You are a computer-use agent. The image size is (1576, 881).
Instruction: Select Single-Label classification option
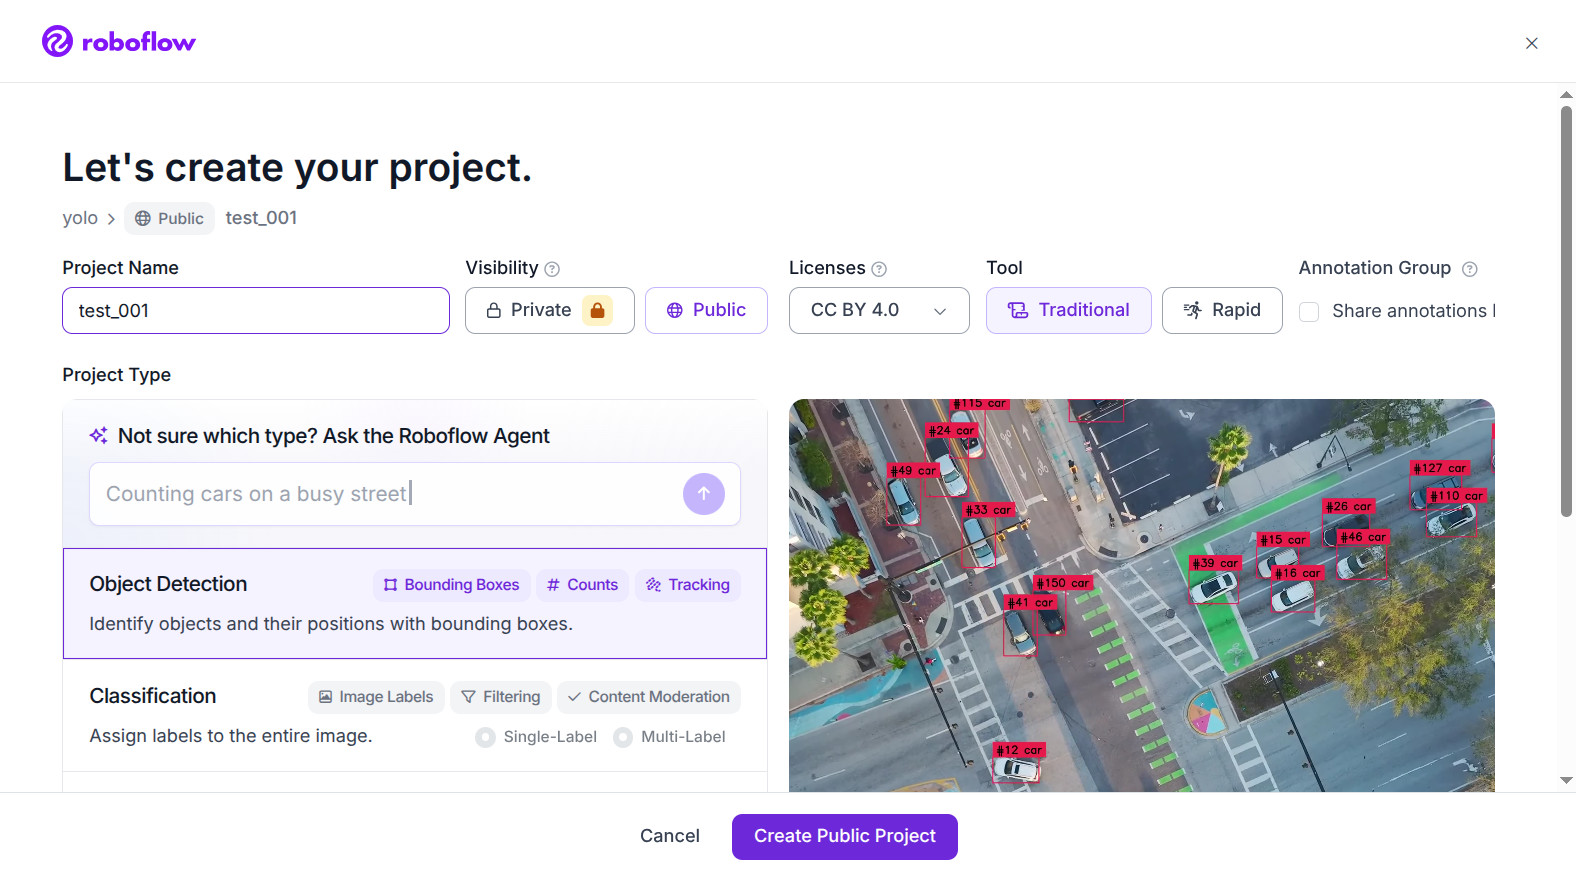click(486, 737)
